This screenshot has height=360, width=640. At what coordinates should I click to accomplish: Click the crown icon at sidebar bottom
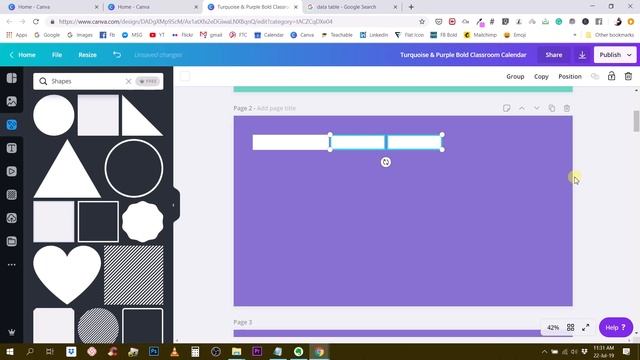11,332
